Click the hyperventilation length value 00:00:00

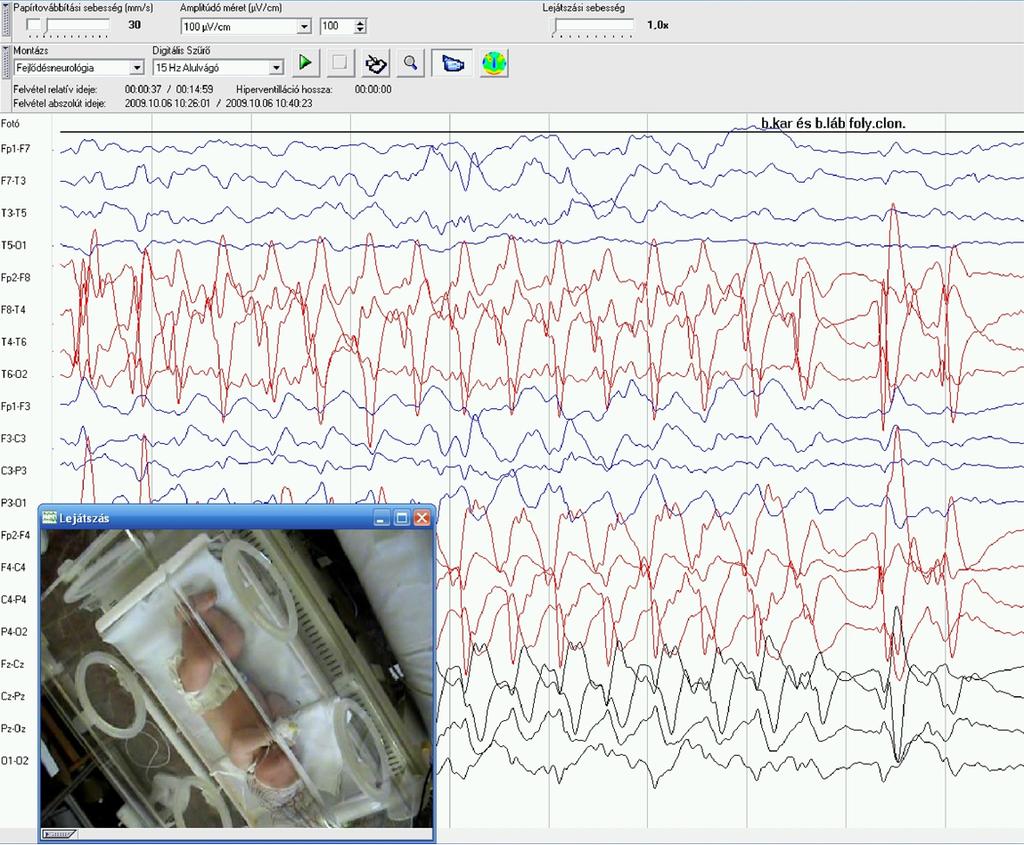373,89
